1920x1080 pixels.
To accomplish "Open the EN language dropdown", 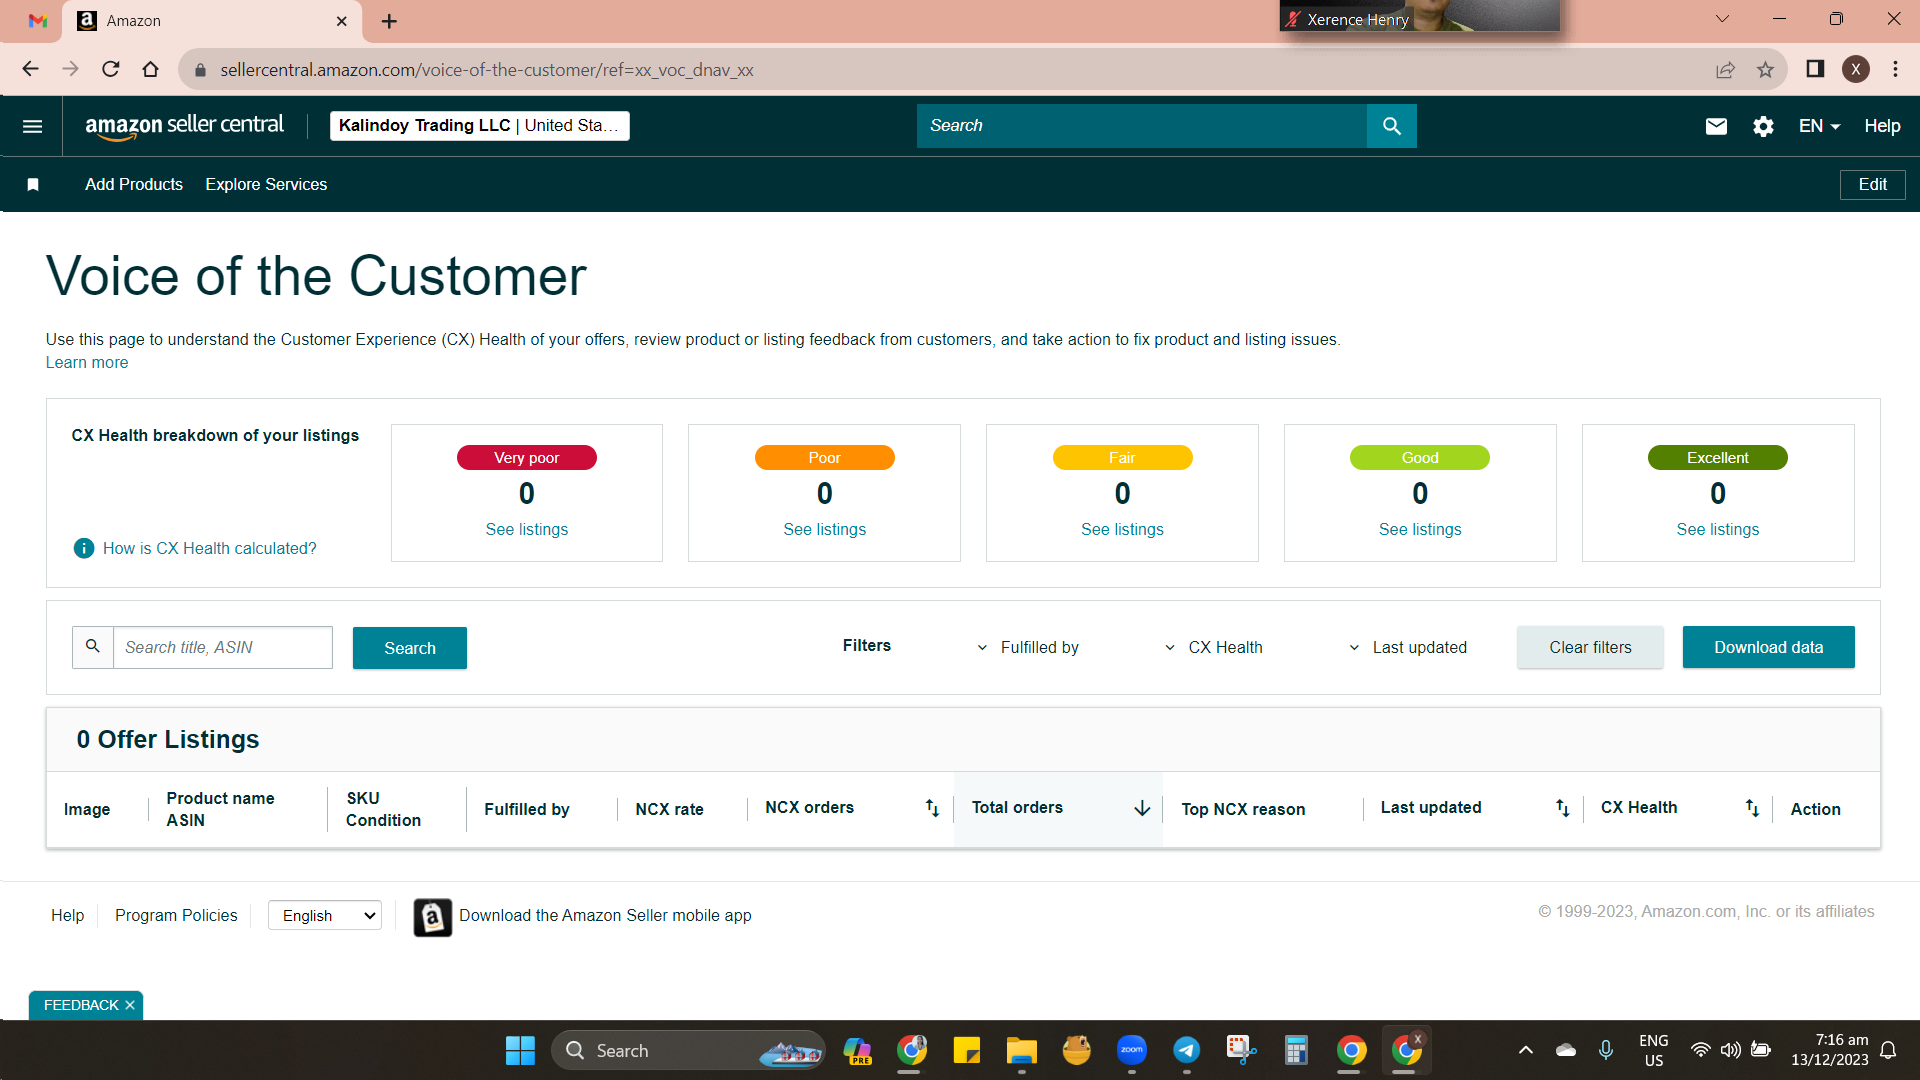I will [x=1819, y=126].
